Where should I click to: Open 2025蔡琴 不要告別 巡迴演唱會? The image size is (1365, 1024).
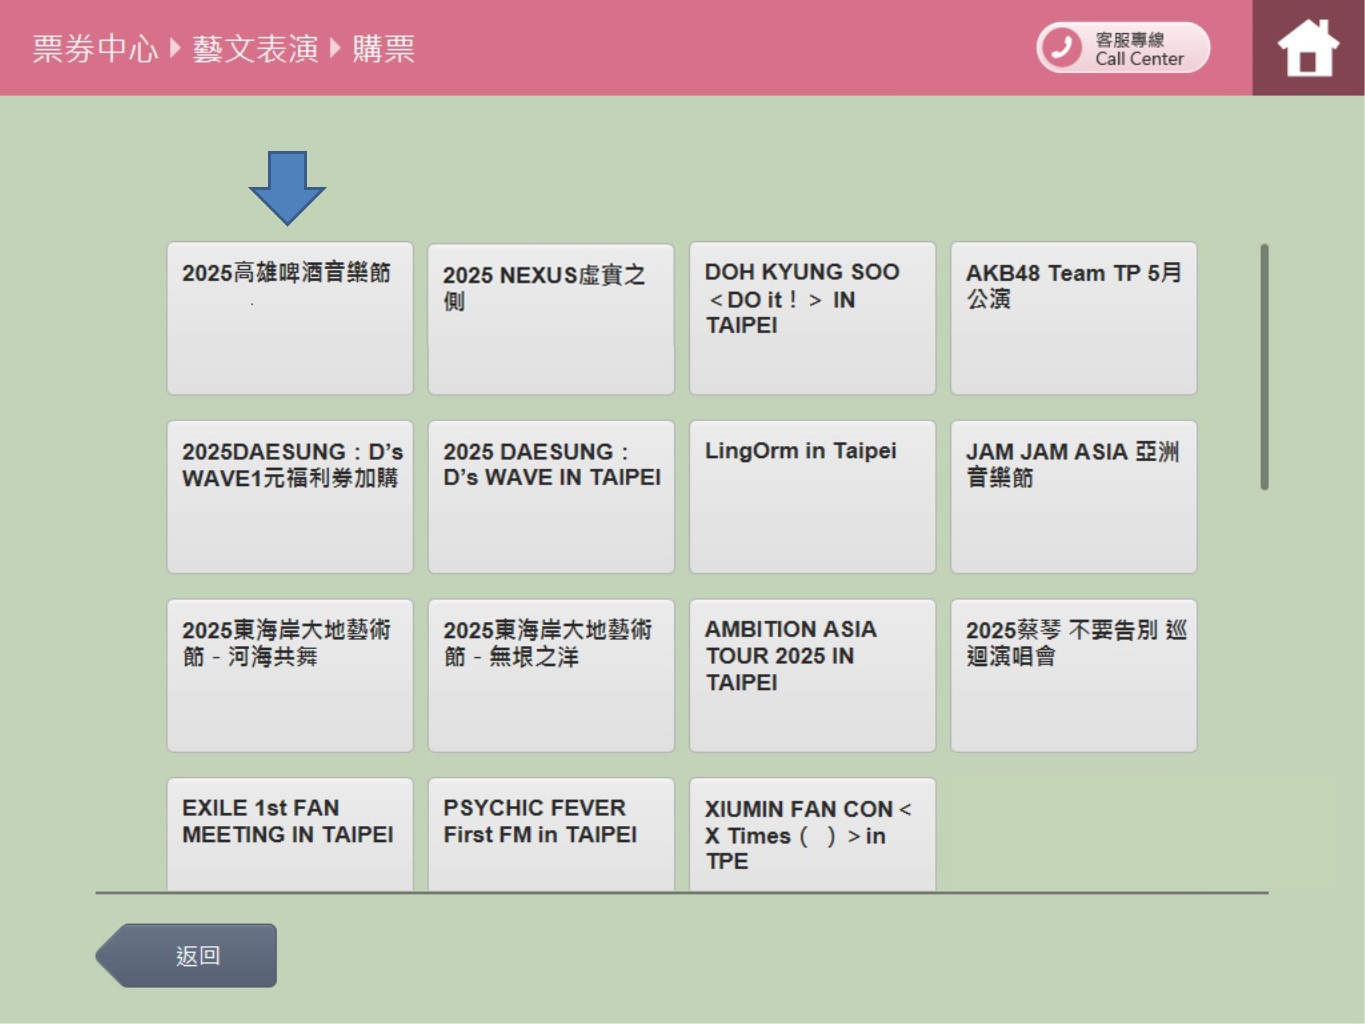click(x=1074, y=675)
